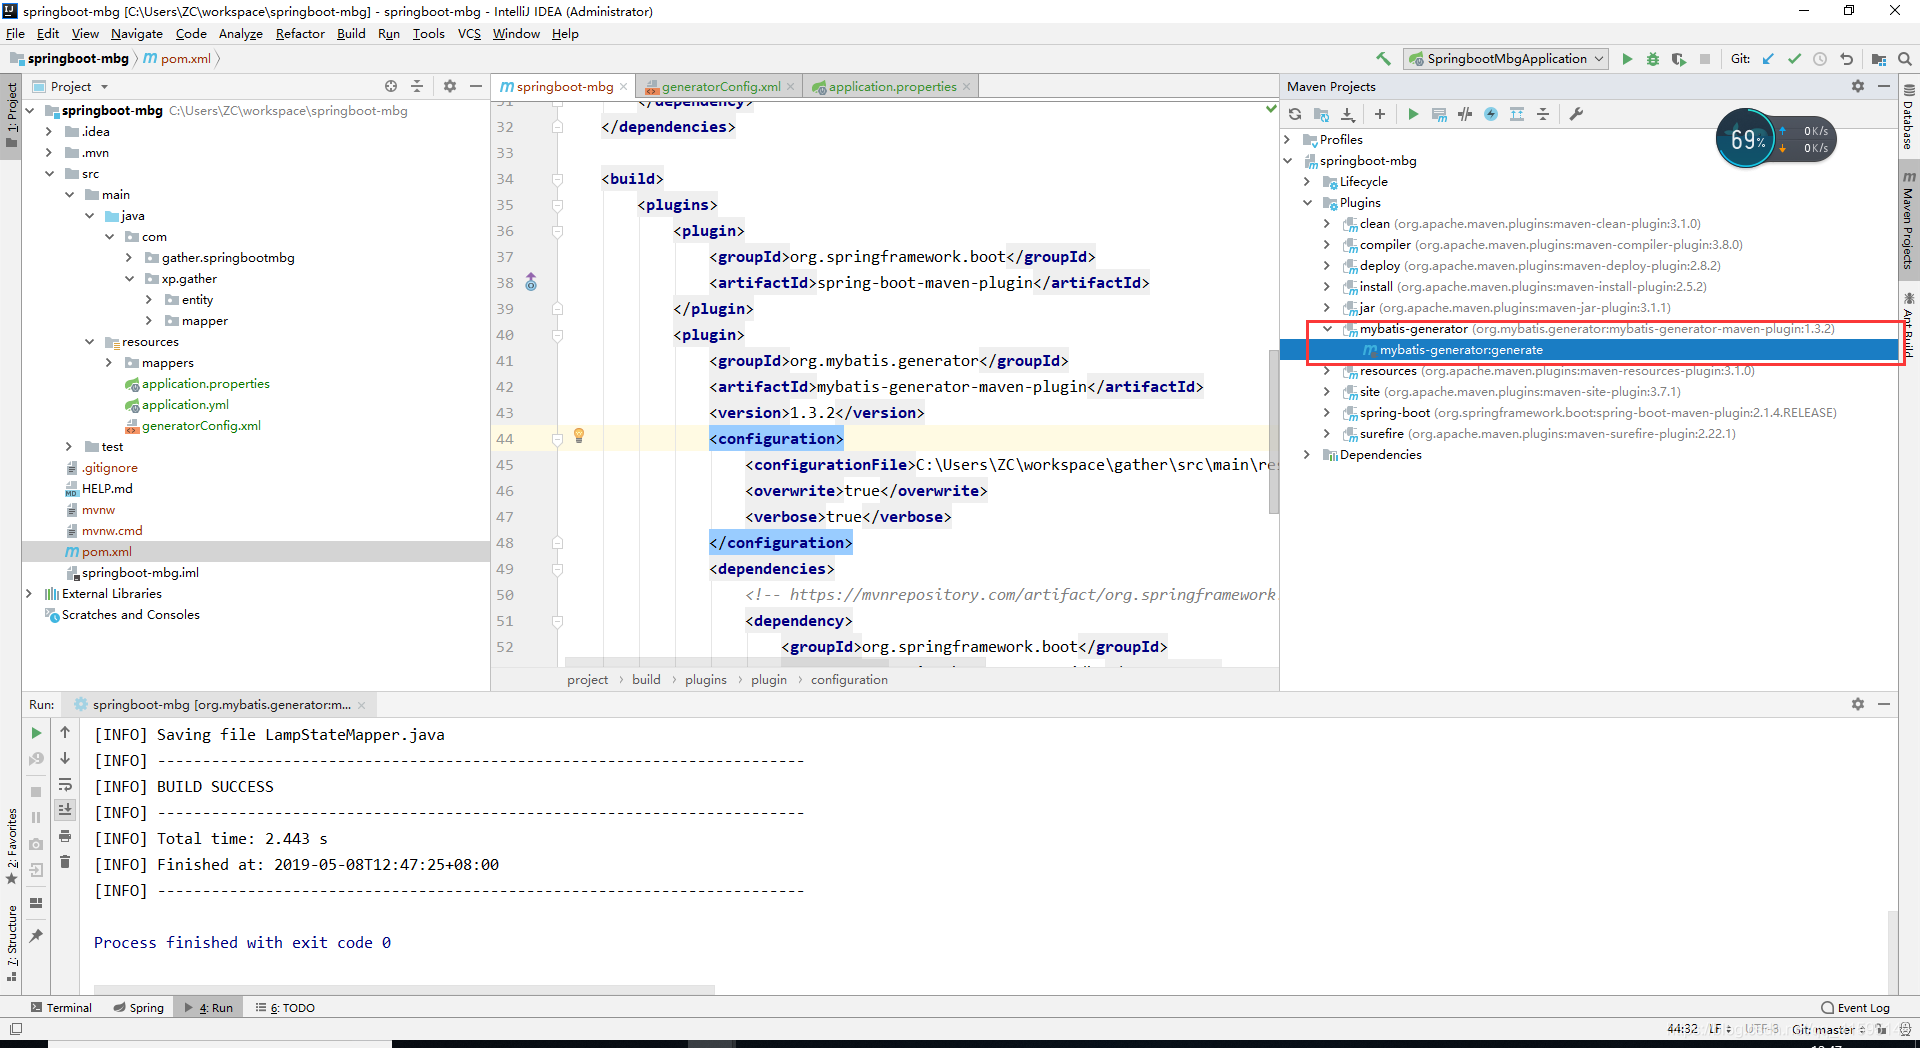Open the 6: TODO tool tab
Viewport: 1920px width, 1048px height.
coord(285,1008)
